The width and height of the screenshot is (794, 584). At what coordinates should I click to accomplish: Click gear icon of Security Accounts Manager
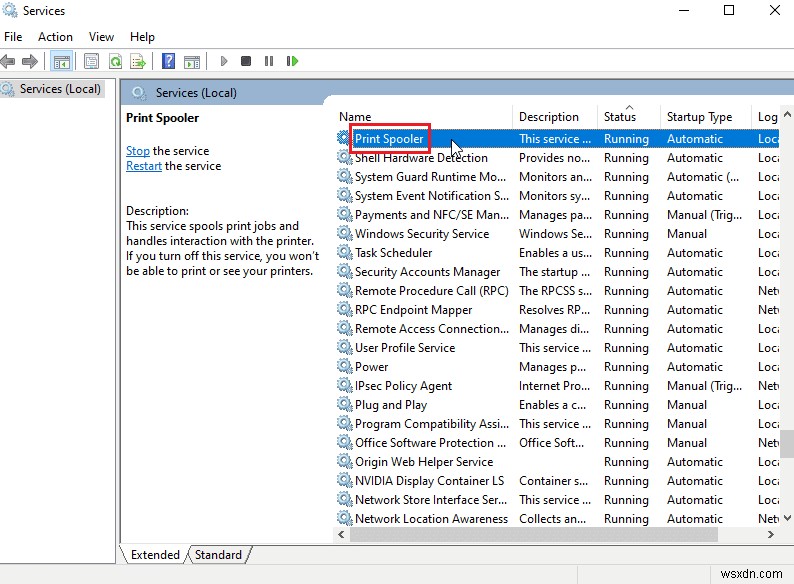tap(344, 271)
